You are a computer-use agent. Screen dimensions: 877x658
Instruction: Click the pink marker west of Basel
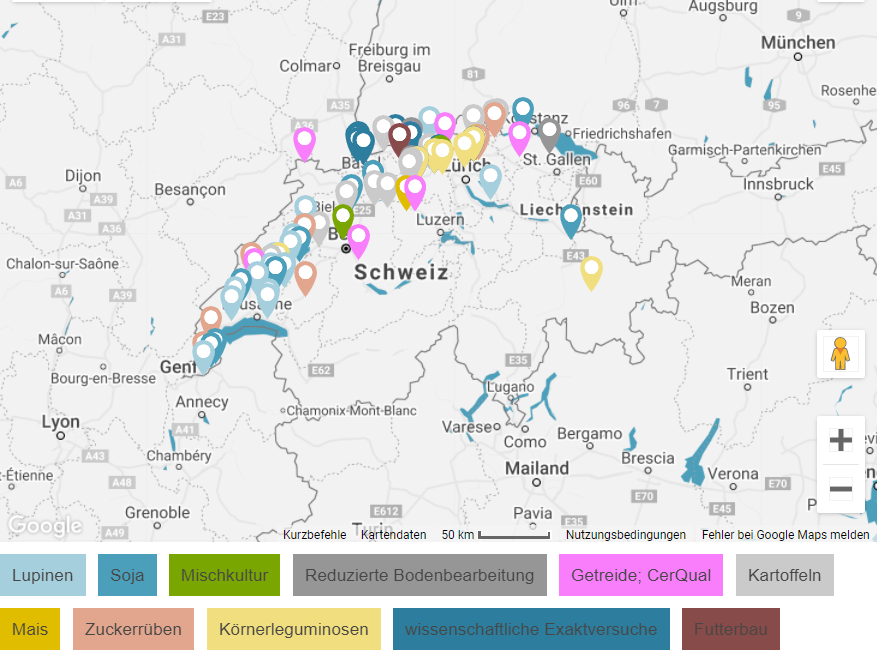point(304,144)
